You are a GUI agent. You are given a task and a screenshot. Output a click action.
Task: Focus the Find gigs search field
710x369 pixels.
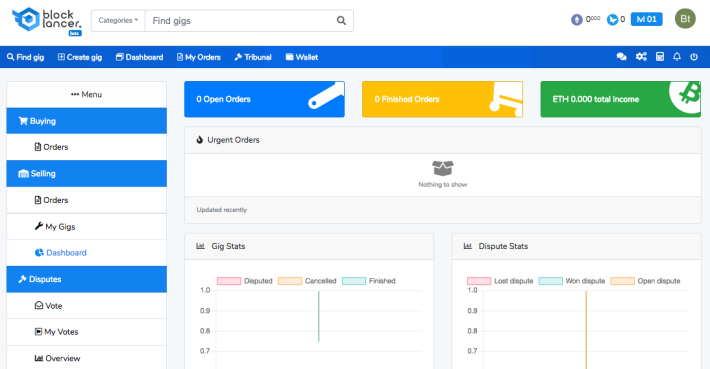(240, 21)
